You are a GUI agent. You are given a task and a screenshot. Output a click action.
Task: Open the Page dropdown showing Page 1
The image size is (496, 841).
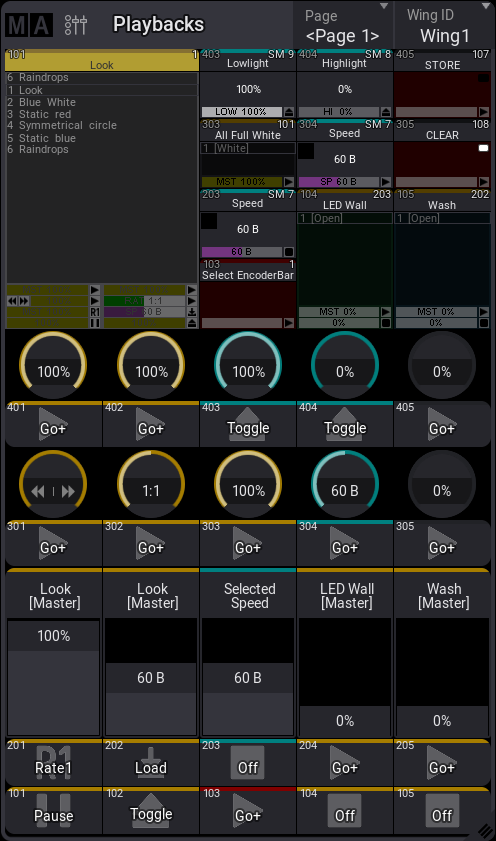click(344, 25)
